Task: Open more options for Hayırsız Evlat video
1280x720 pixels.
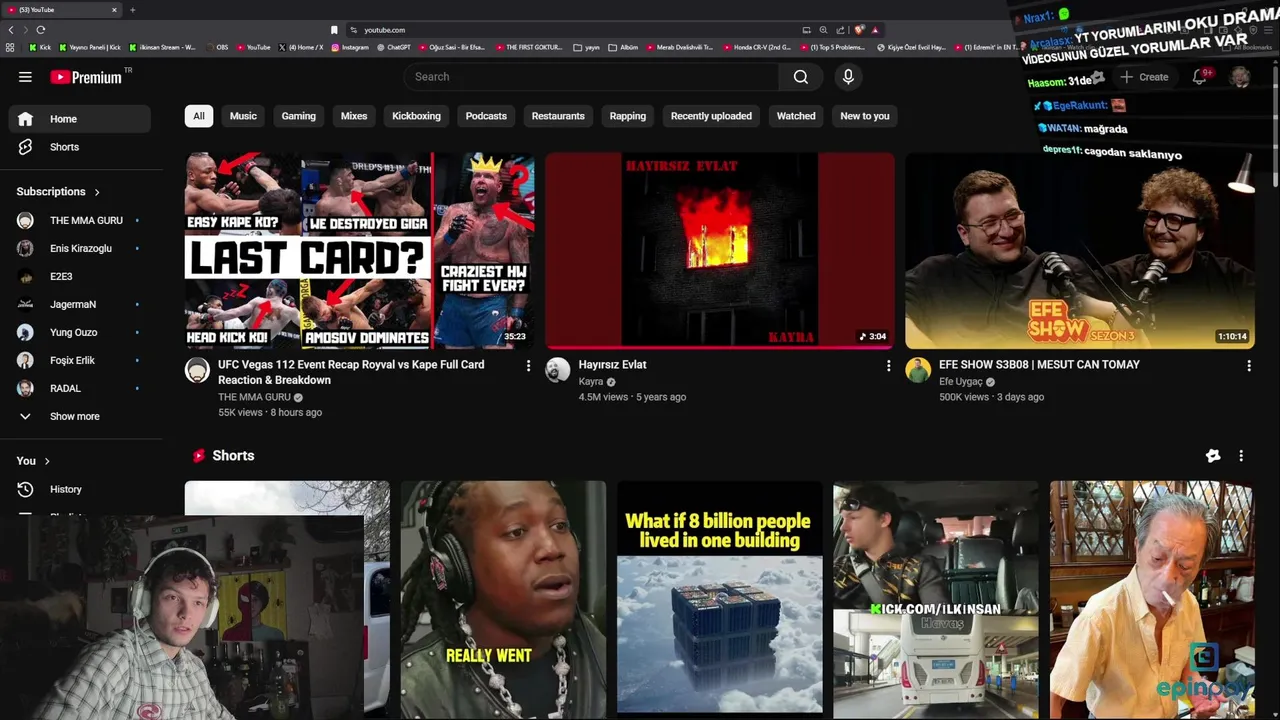Action: 888,366
